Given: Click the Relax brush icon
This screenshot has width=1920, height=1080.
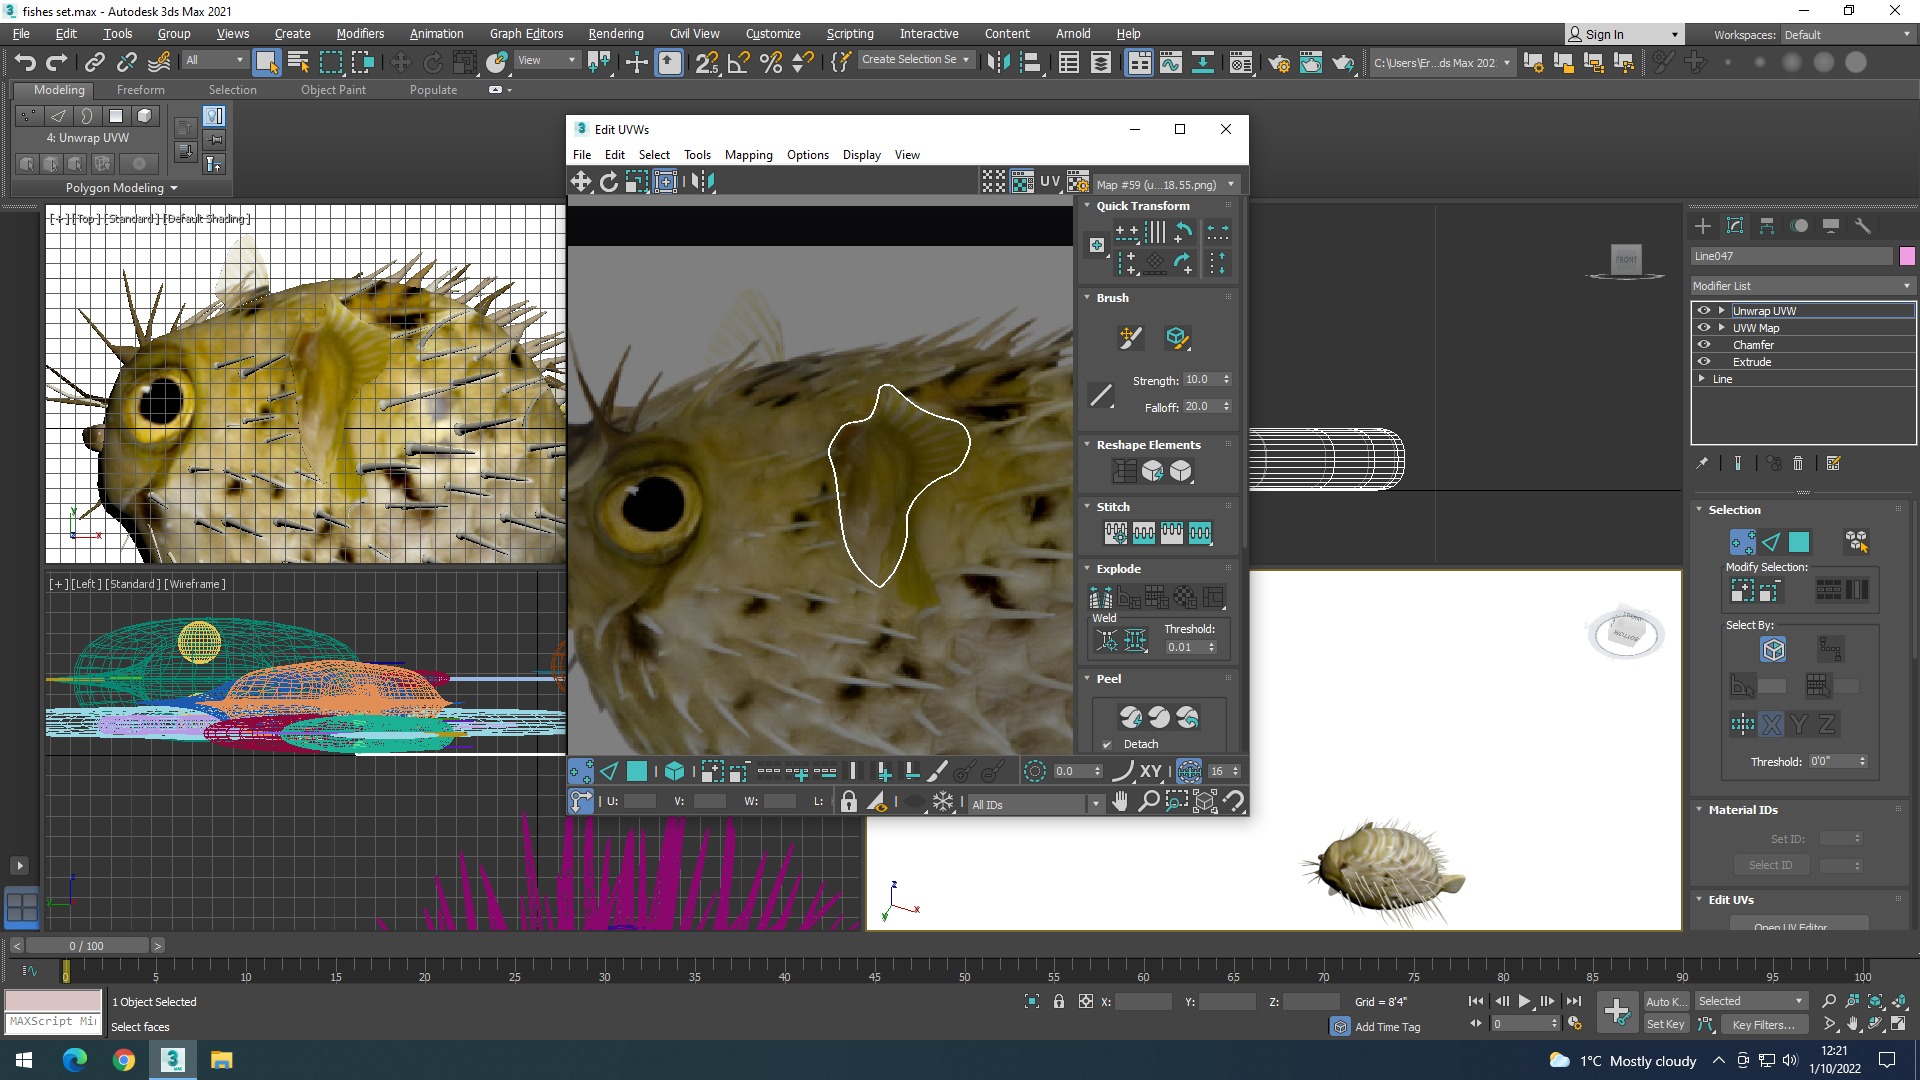Looking at the screenshot, I should pyautogui.click(x=1177, y=338).
